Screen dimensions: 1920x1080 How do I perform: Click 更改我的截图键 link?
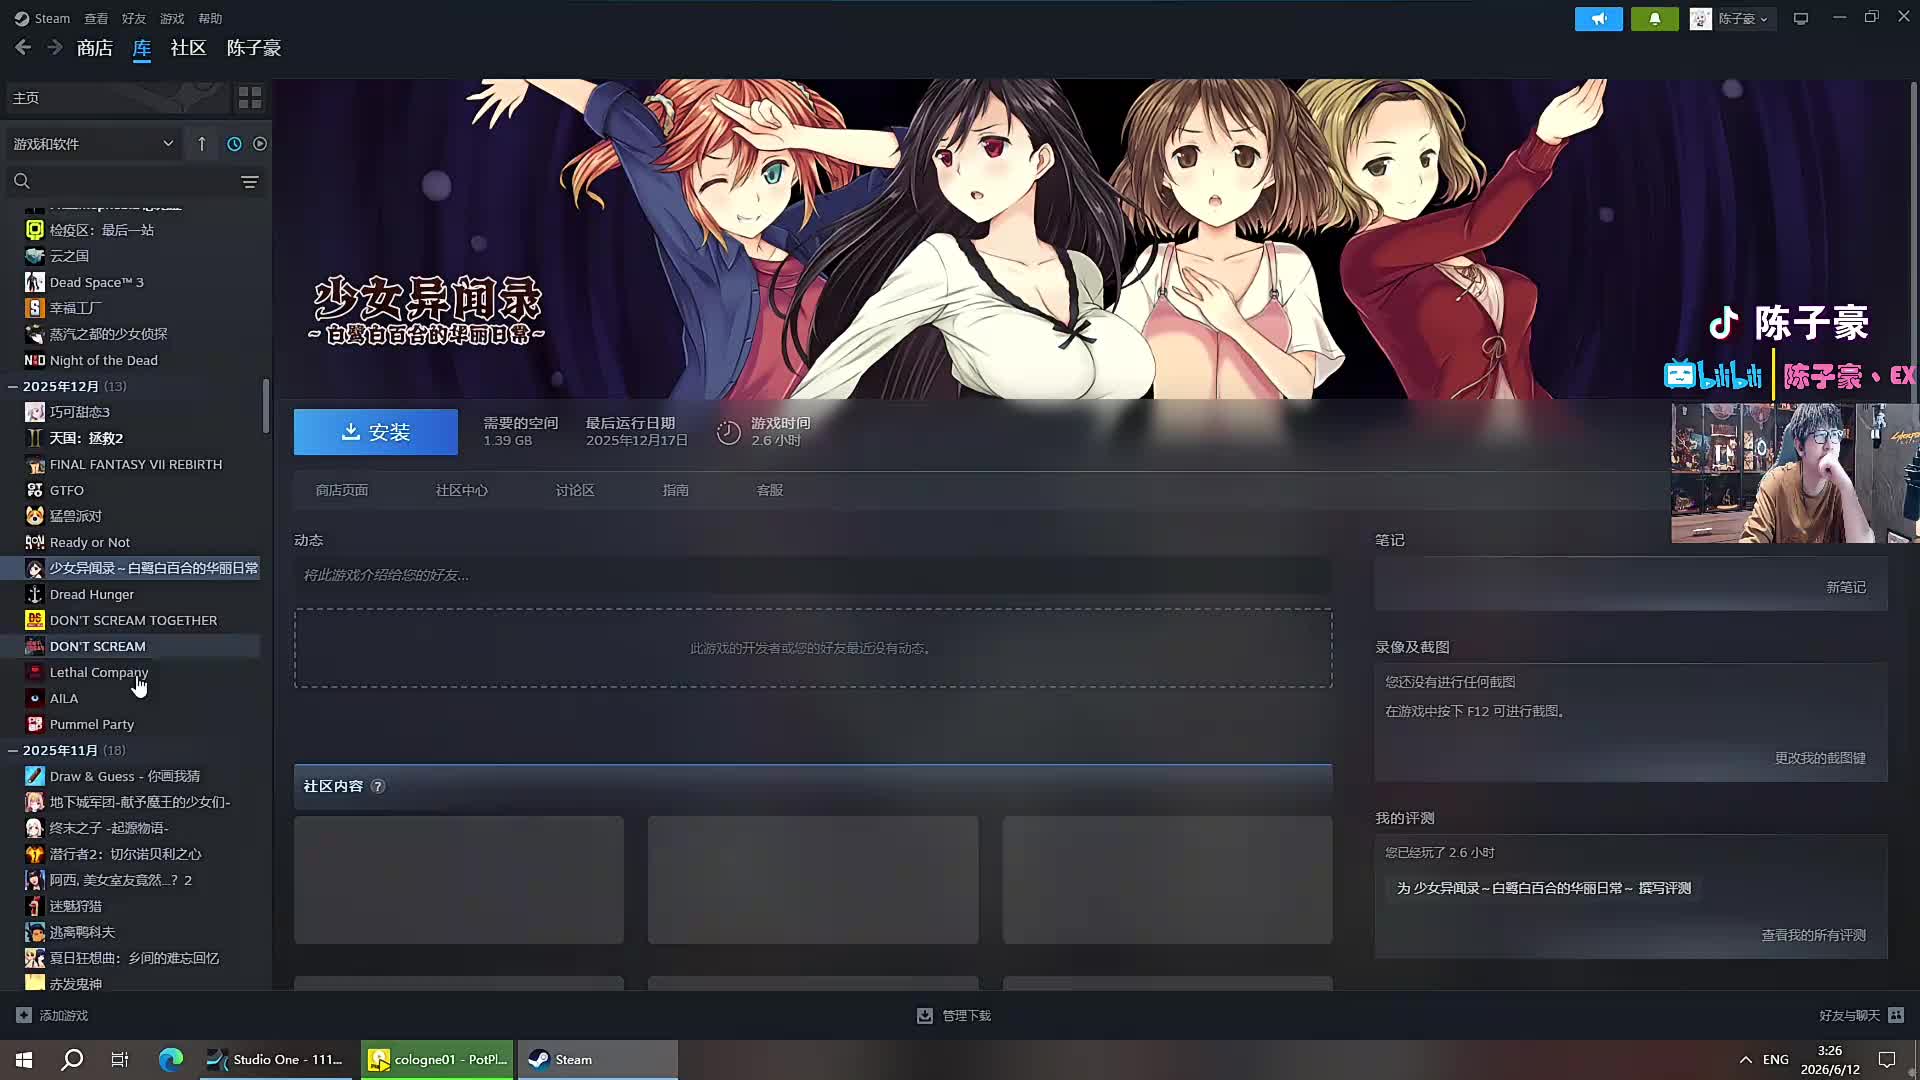[1820, 758]
